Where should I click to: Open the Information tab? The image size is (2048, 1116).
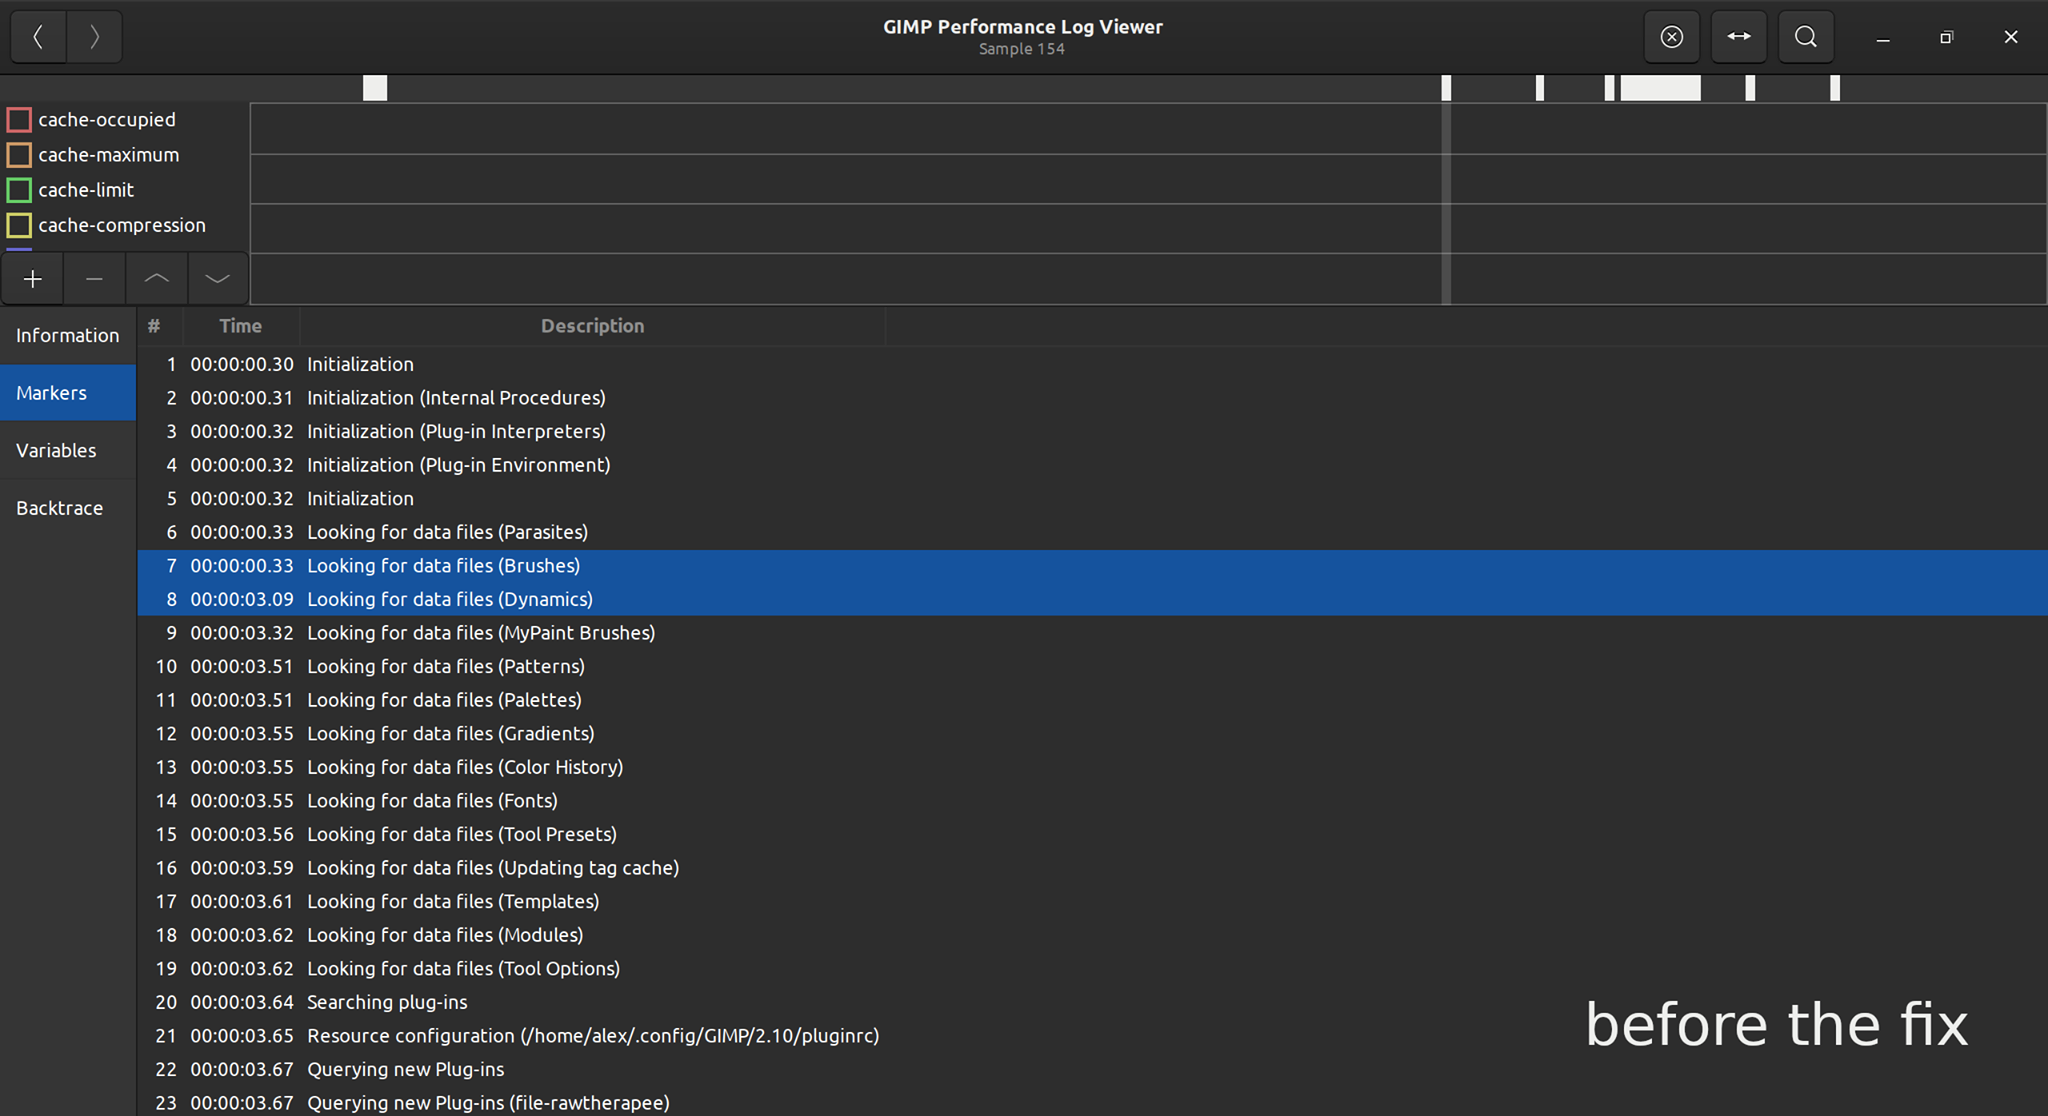click(68, 335)
